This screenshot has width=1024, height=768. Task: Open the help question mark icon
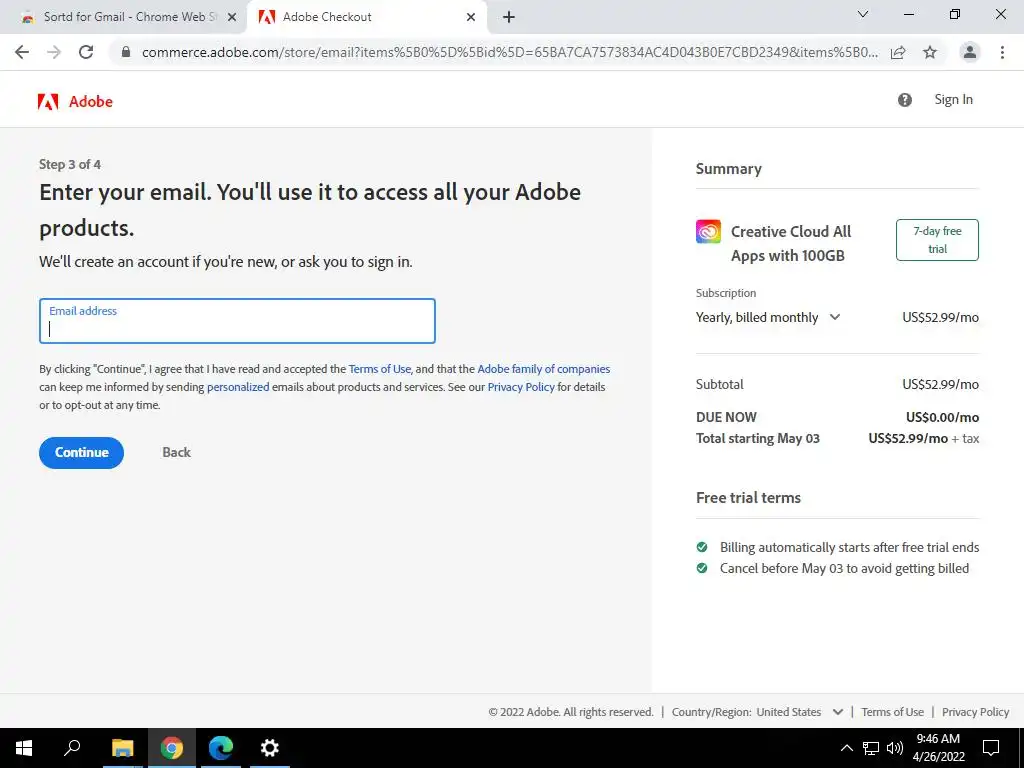point(904,100)
